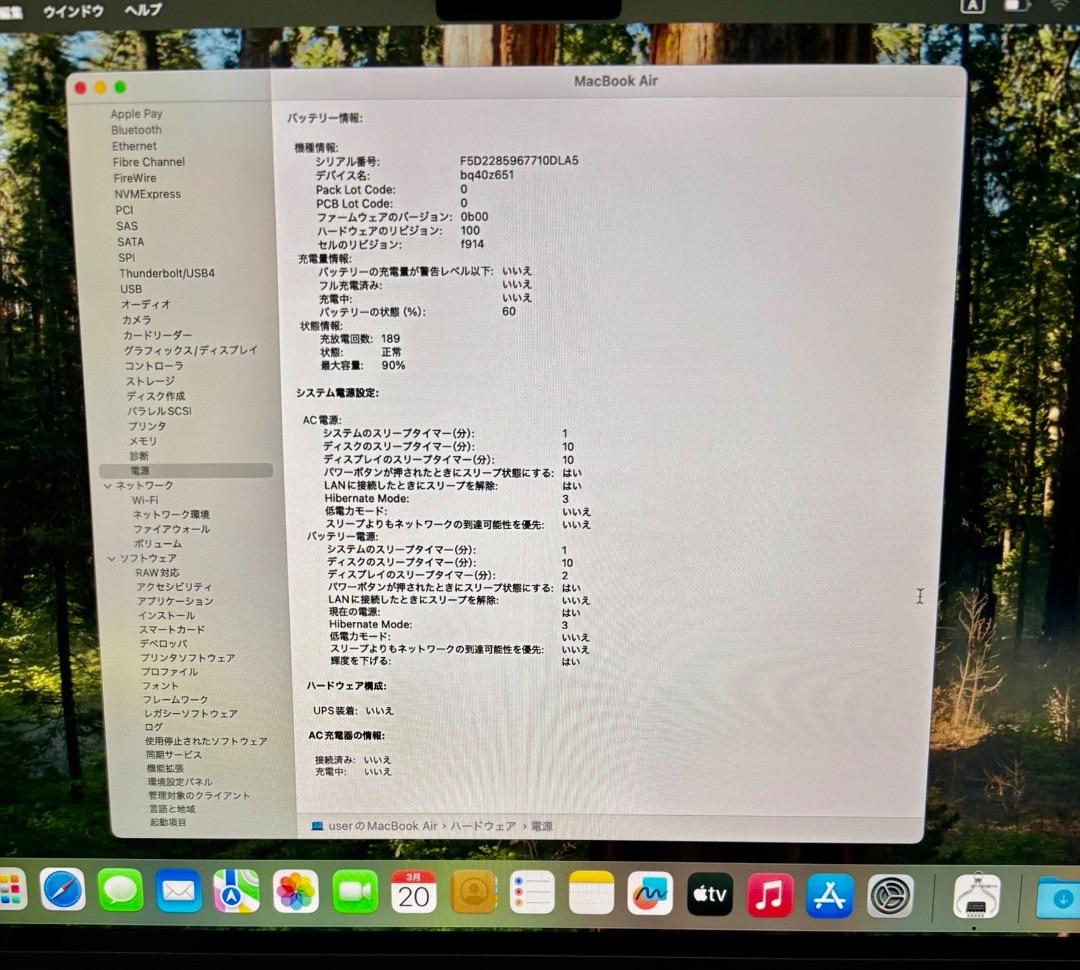Launch Maps from the Dock
Screen dimensions: 1080x970
pos(237,890)
